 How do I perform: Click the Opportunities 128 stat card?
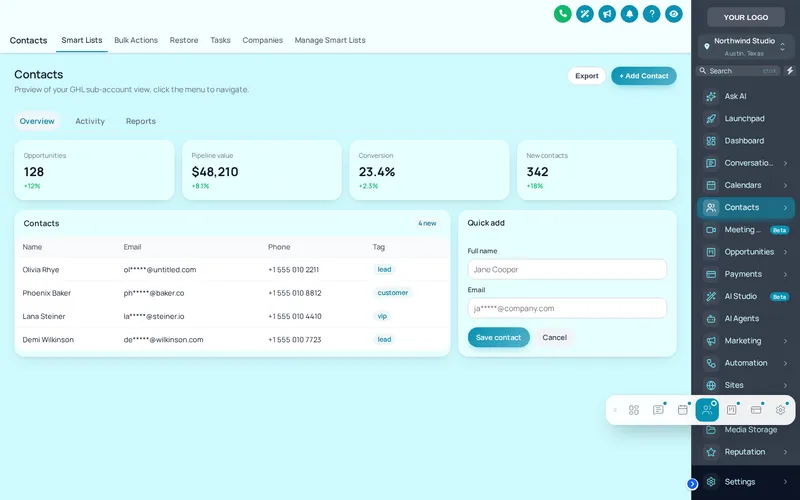[94, 170]
